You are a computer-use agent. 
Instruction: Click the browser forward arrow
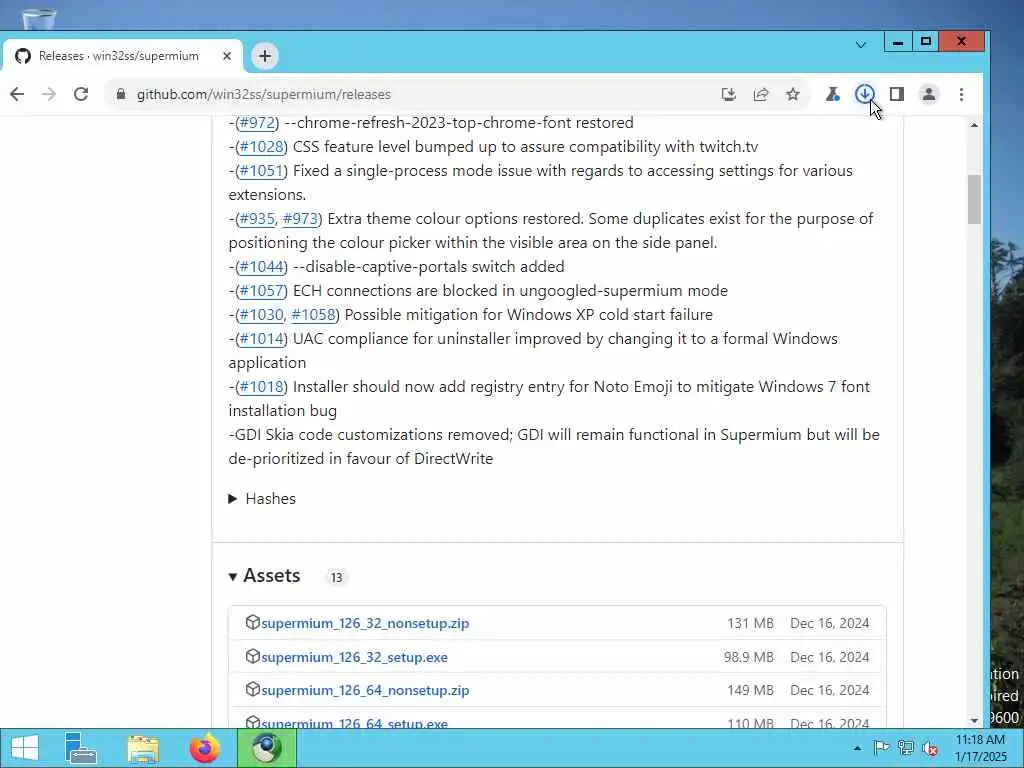tap(49, 94)
